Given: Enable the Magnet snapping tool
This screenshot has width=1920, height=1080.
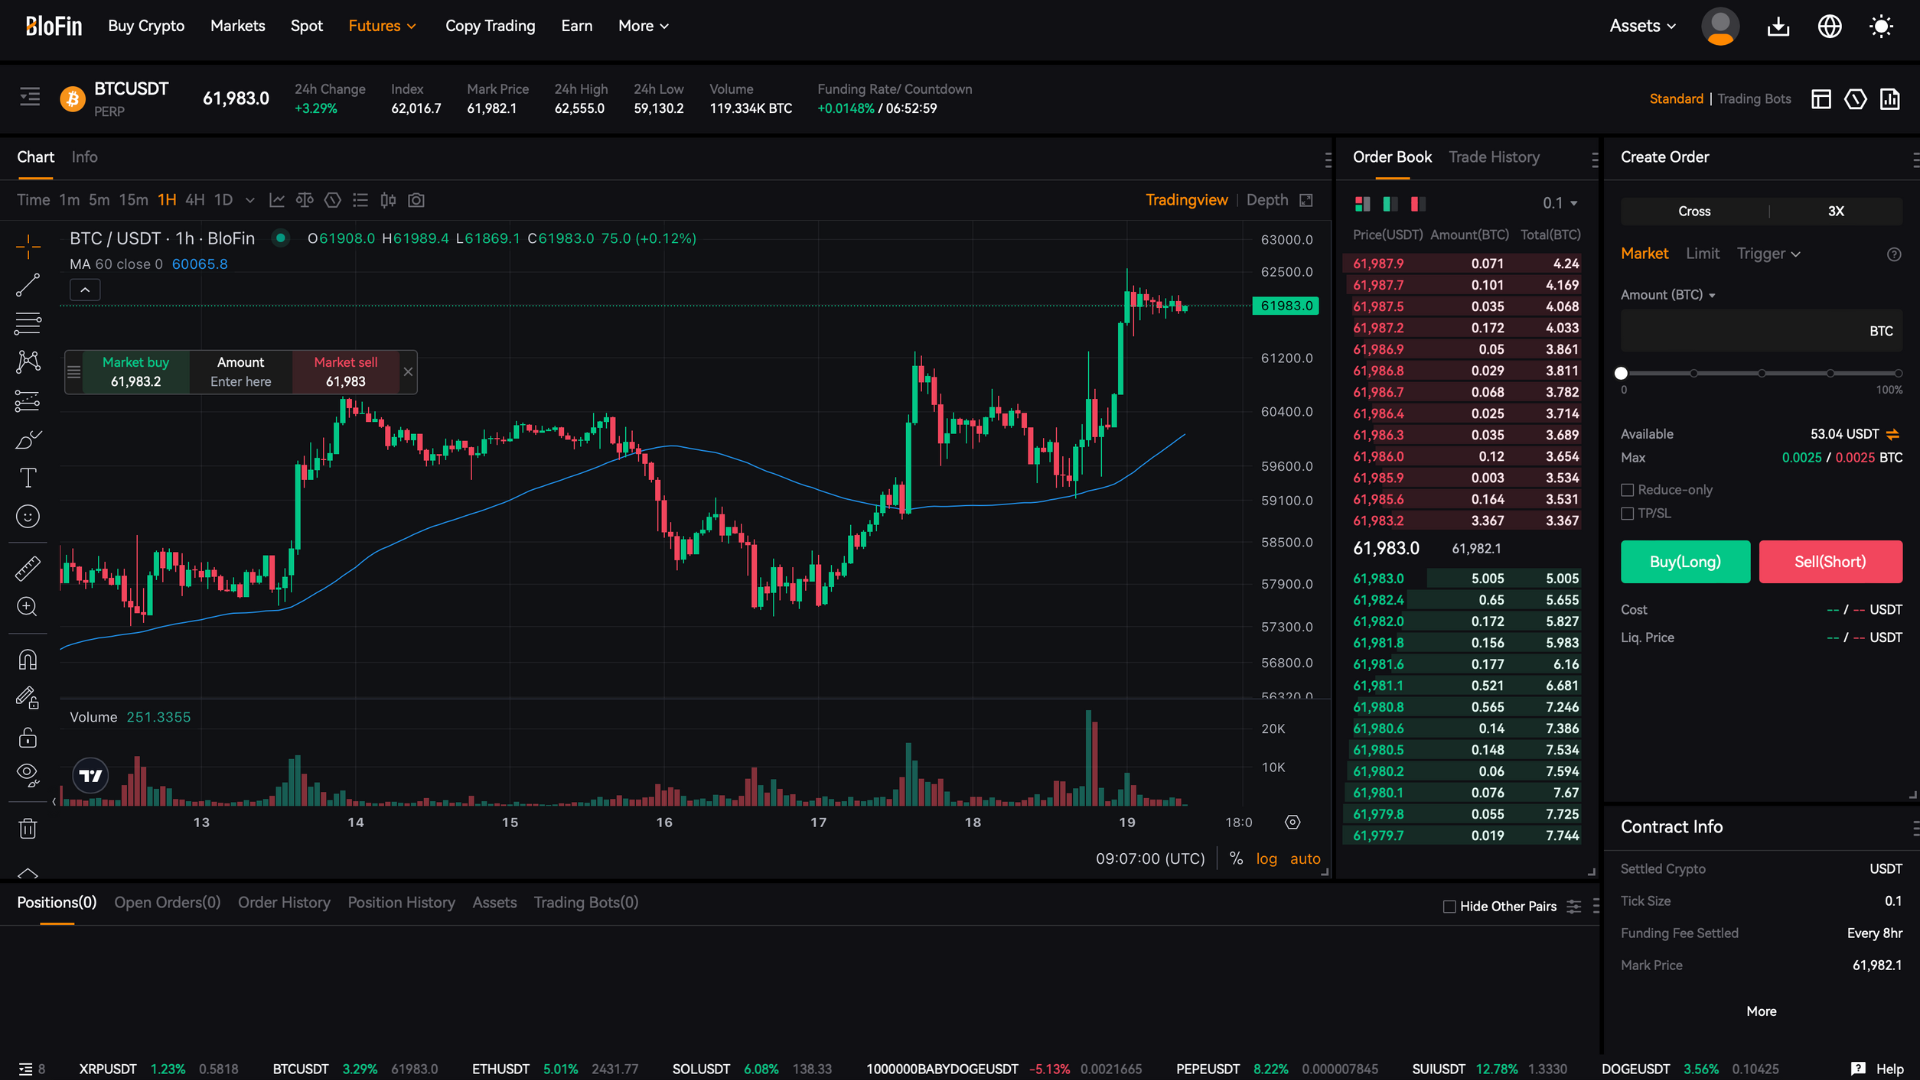Looking at the screenshot, I should tap(27, 658).
